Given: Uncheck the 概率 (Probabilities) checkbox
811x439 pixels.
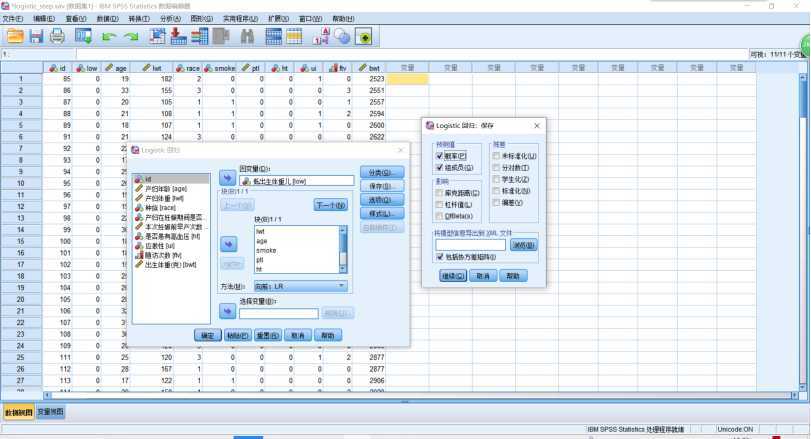Looking at the screenshot, I should [x=439, y=156].
